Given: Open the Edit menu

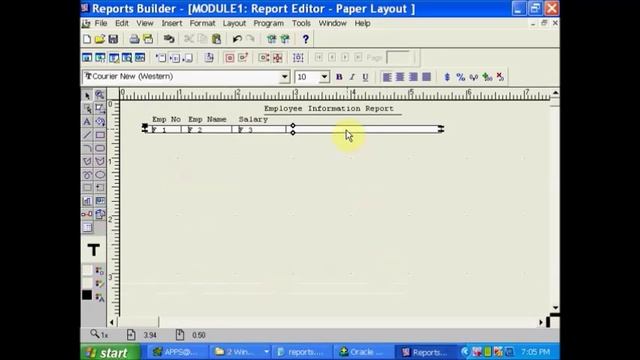Looking at the screenshot, I should tap(122, 23).
